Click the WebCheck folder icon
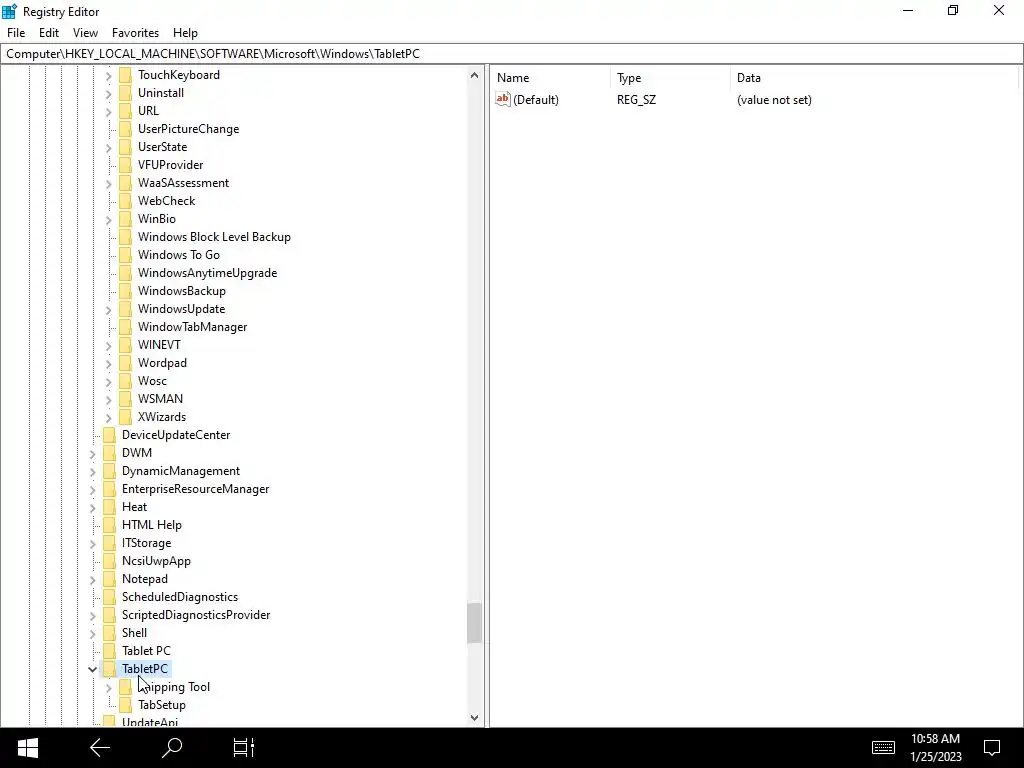The image size is (1024, 768). [125, 200]
